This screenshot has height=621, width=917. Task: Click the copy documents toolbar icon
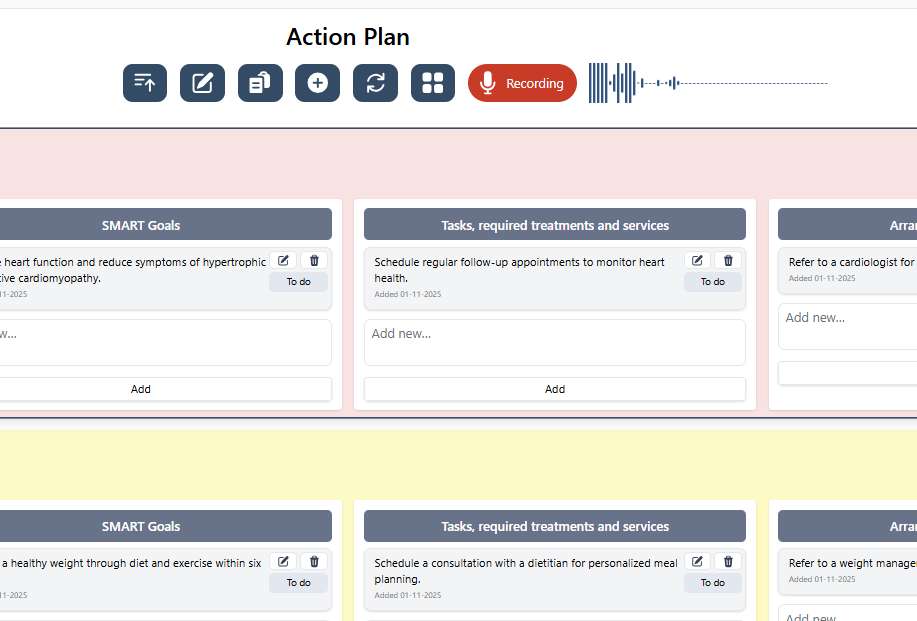[260, 83]
